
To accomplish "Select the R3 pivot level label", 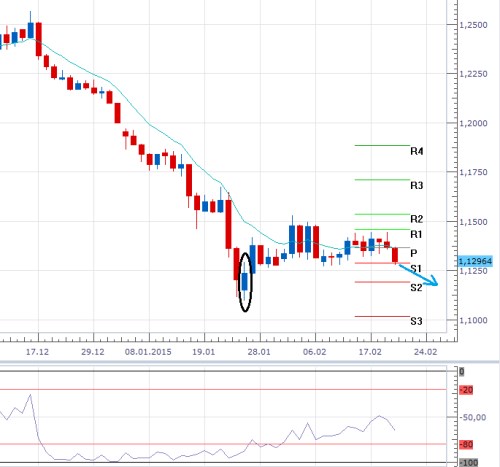I will click(x=417, y=185).
